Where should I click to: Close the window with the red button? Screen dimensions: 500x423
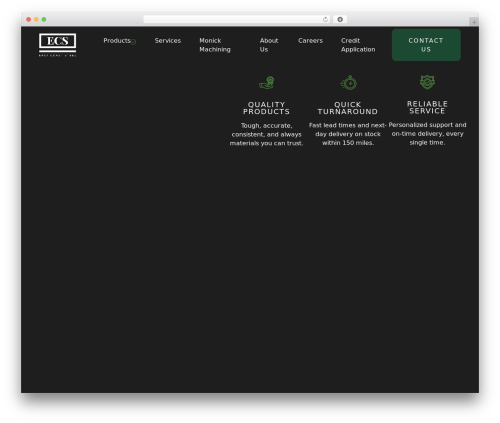tap(29, 19)
